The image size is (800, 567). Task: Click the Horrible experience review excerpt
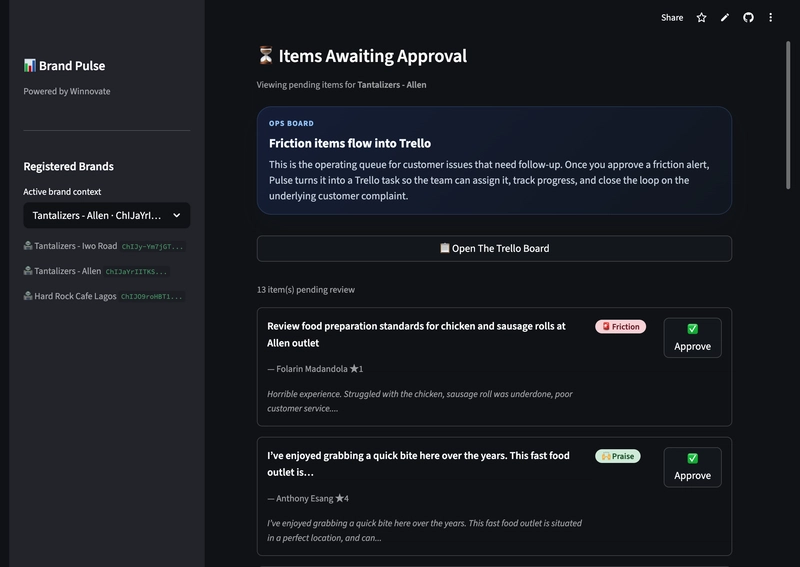point(420,401)
